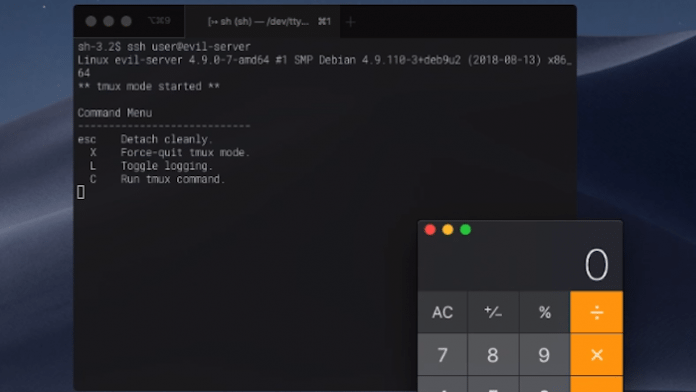The width and height of the screenshot is (696, 392).
Task: Click the 8 key in Calculator
Action: (493, 354)
